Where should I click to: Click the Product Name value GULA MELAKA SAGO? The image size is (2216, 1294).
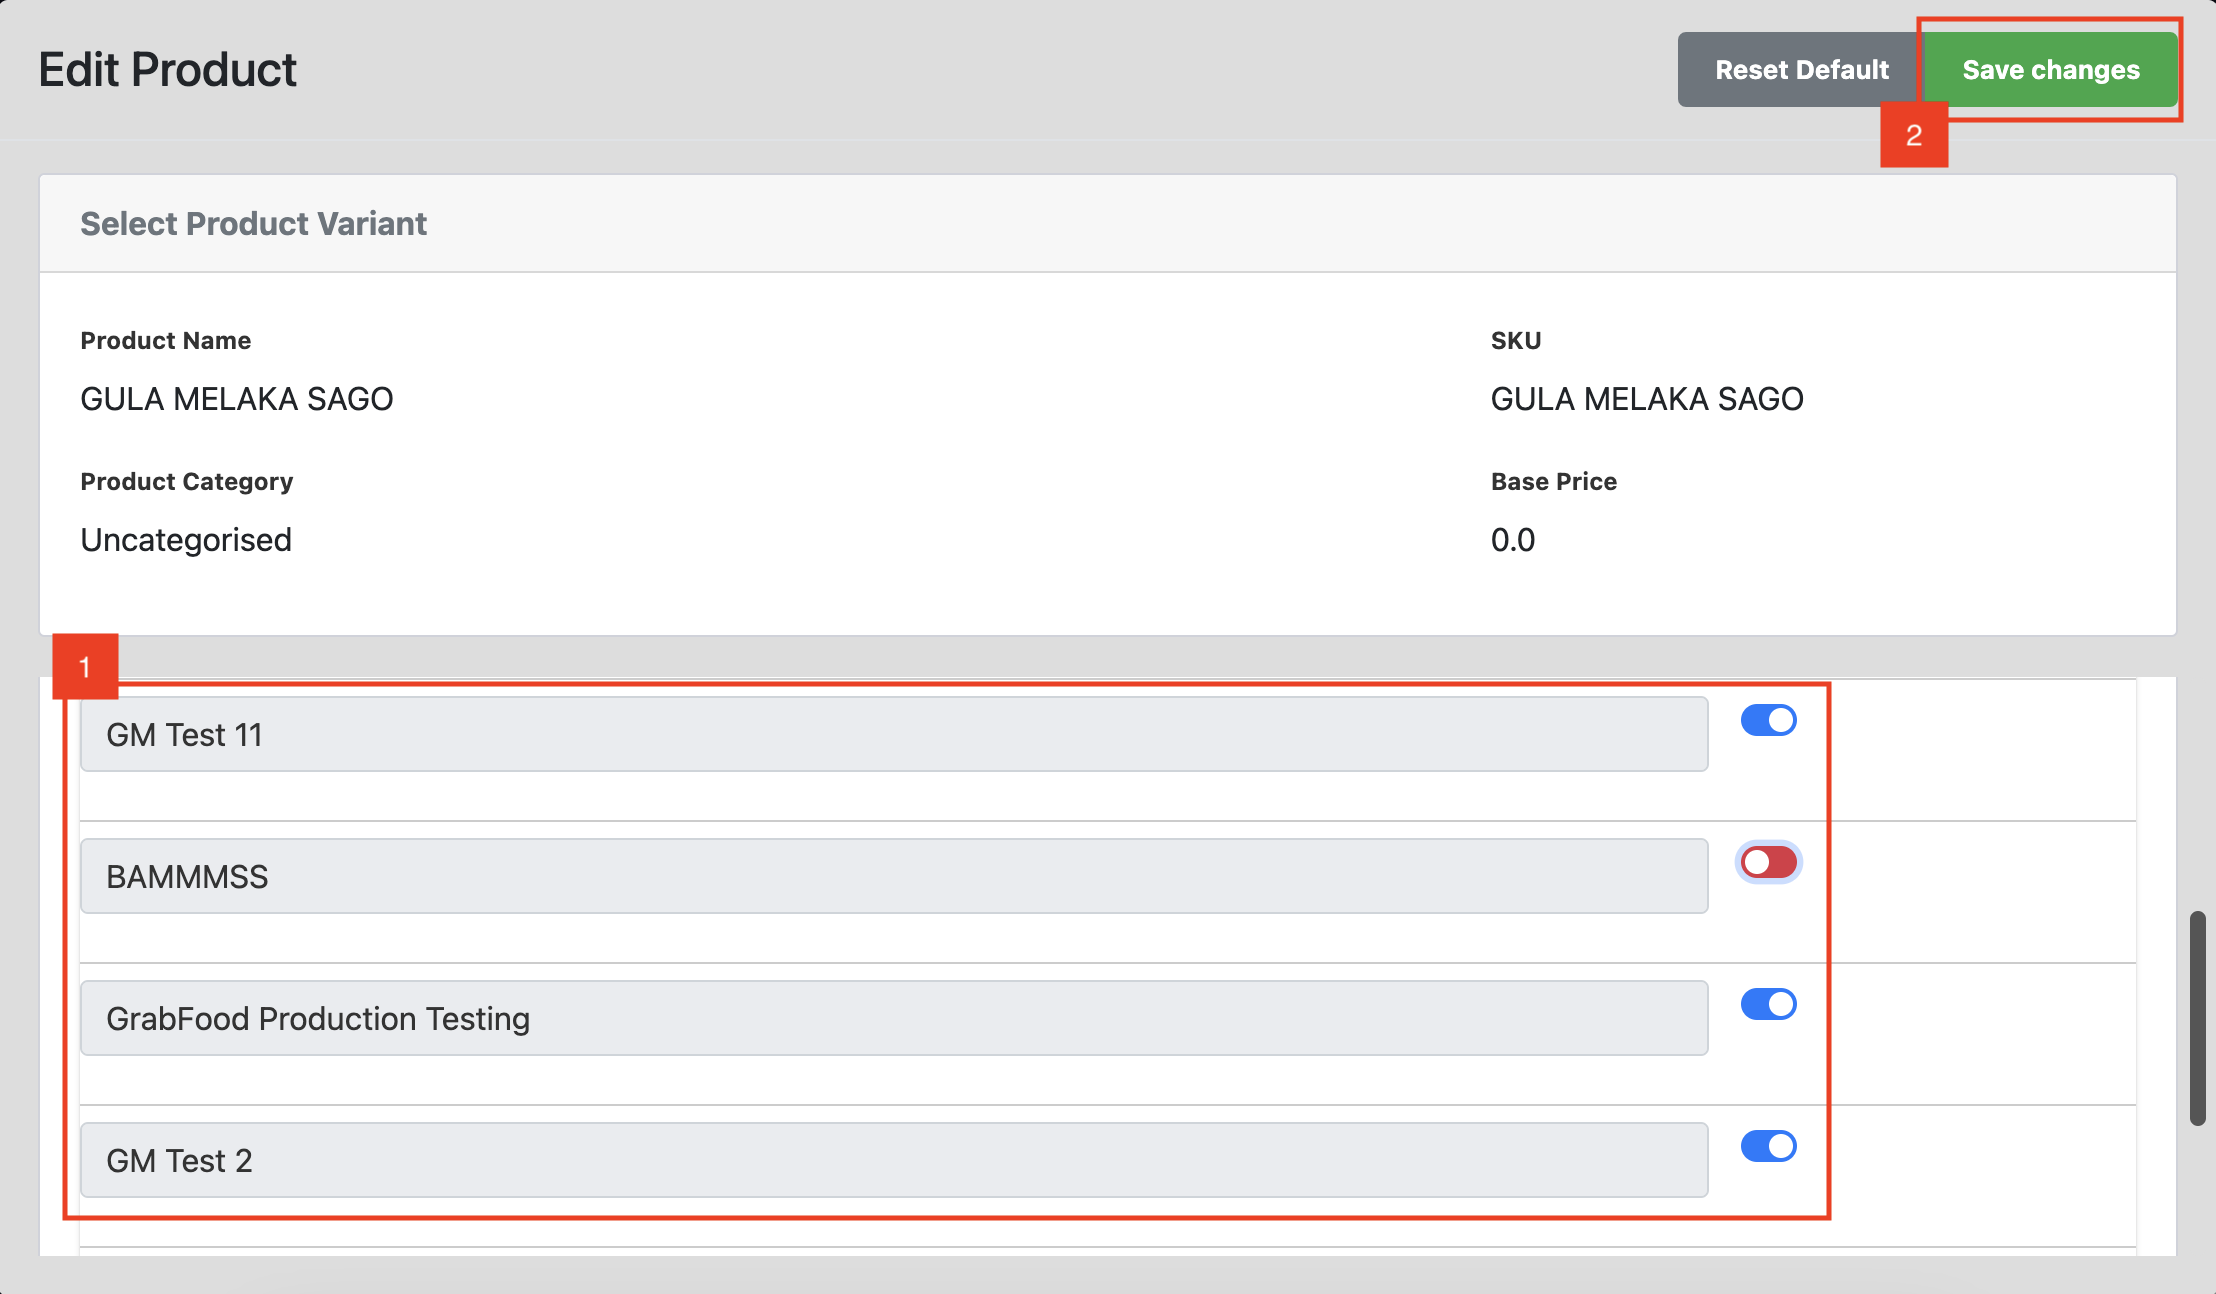[237, 399]
